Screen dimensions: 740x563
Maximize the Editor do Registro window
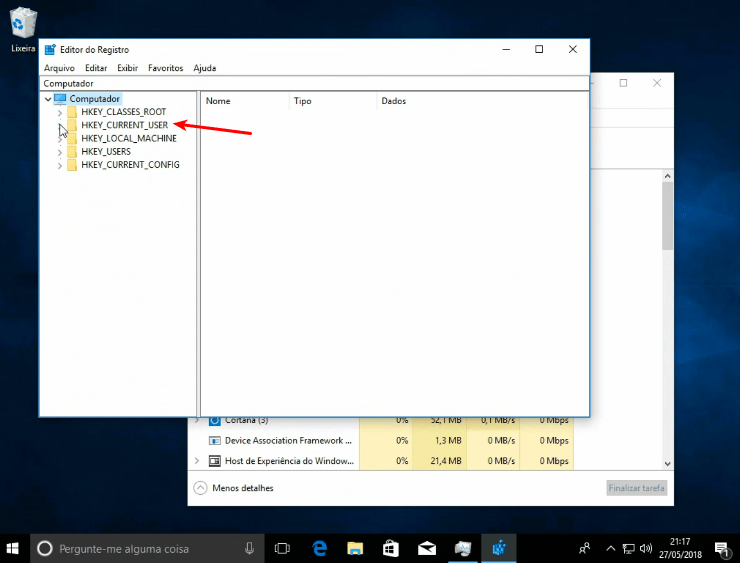pyautogui.click(x=539, y=50)
